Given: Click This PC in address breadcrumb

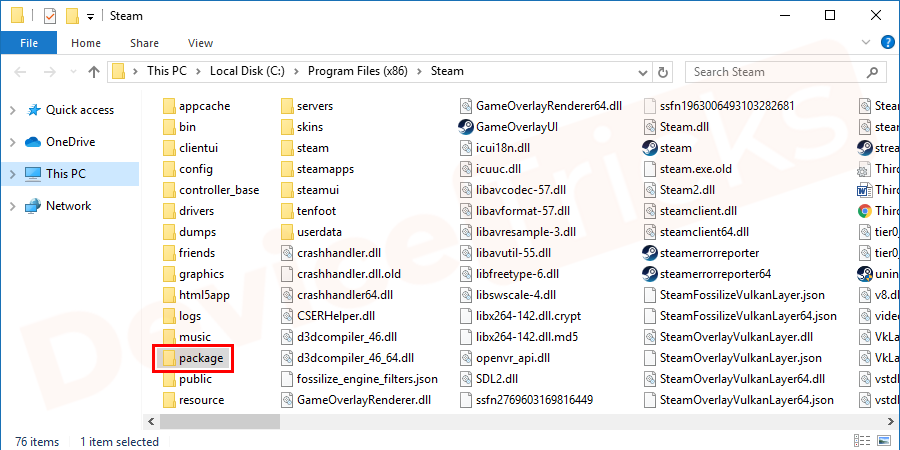Looking at the screenshot, I should pos(166,72).
